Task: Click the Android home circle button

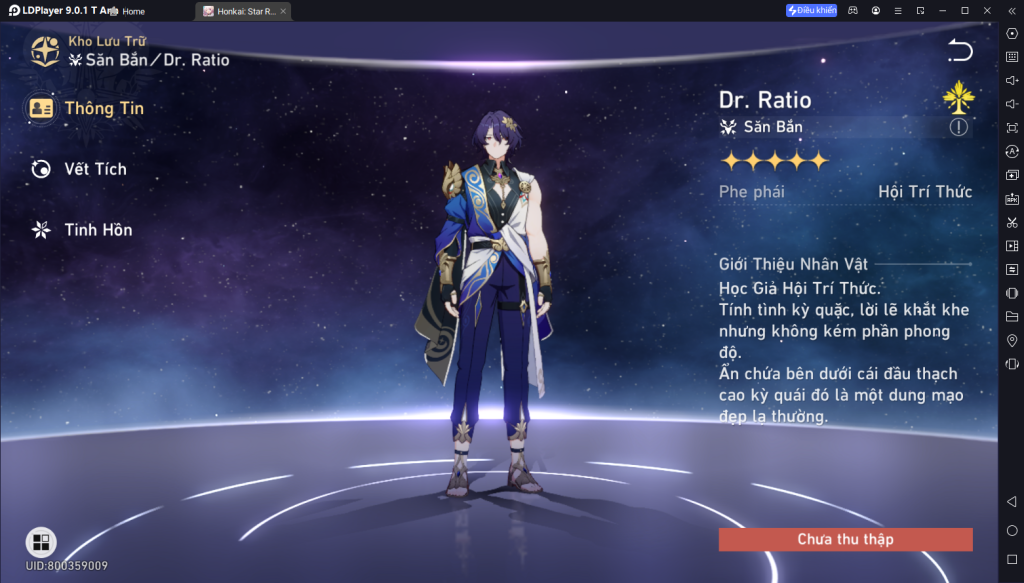Action: click(1012, 530)
